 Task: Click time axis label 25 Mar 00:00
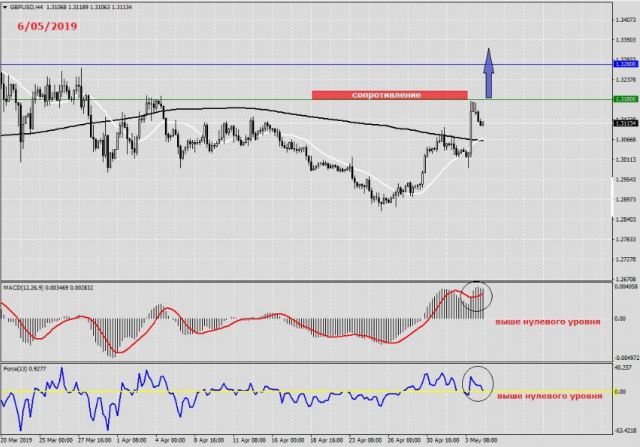[x=56, y=440]
